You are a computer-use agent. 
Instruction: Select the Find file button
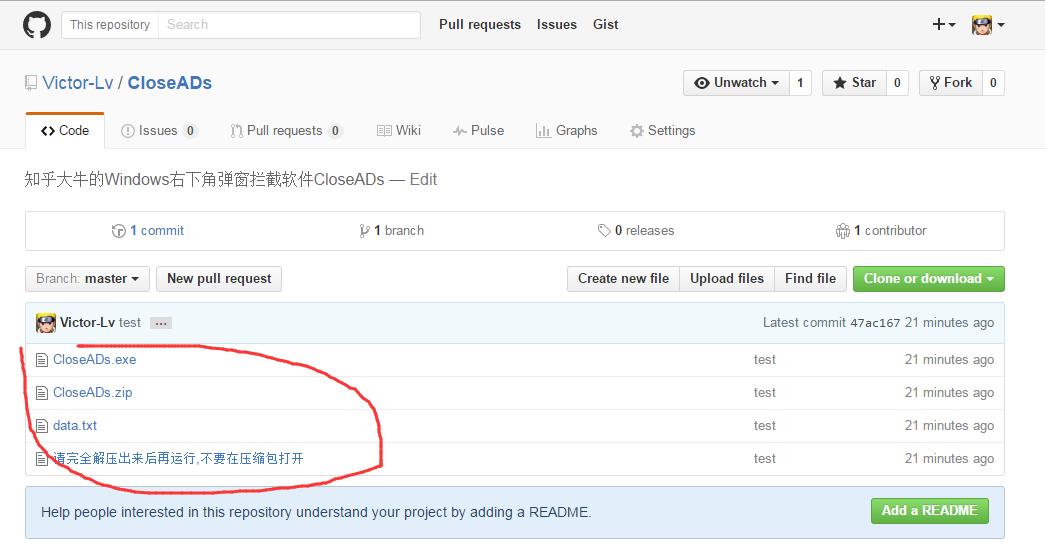click(x=810, y=279)
